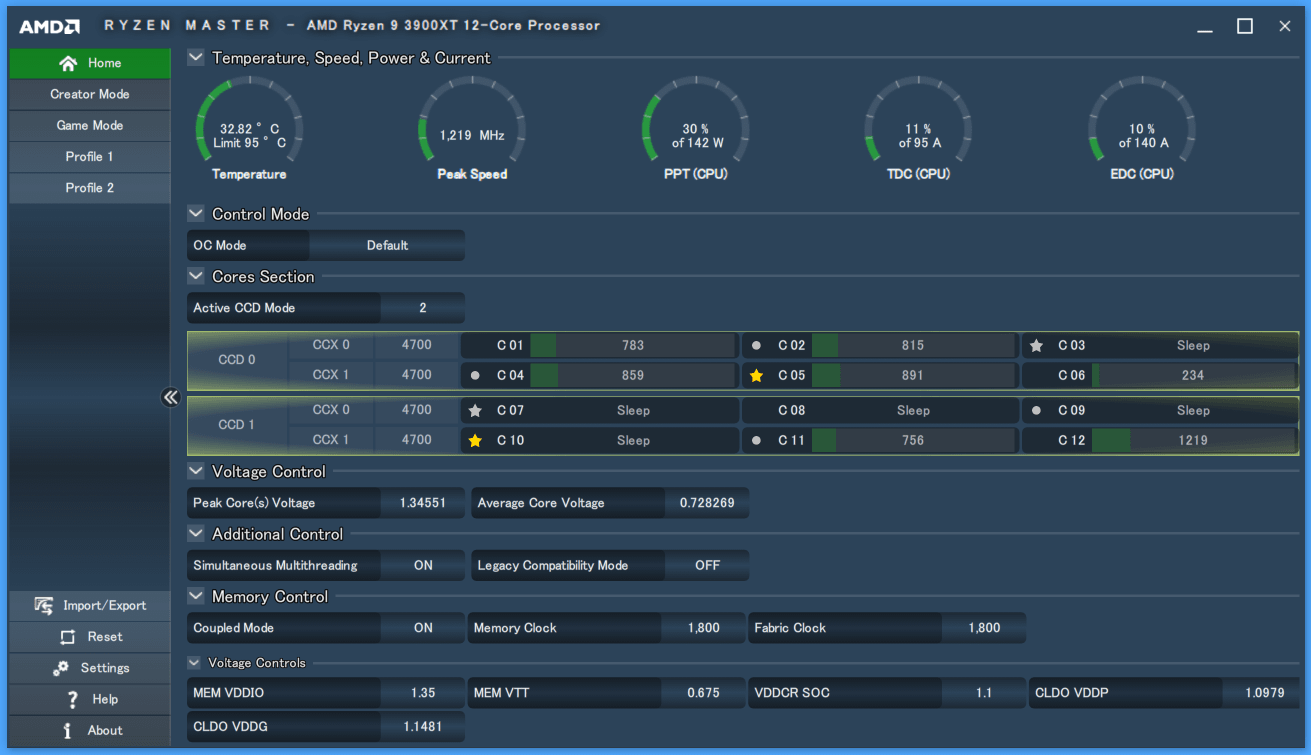Click core C 12 speed bar
Screen dimensions: 1311x755
click(x=1193, y=440)
